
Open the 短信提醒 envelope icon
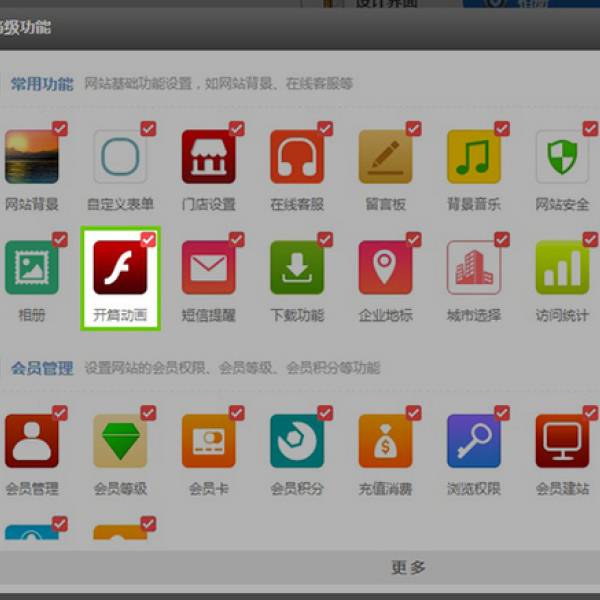coord(209,267)
